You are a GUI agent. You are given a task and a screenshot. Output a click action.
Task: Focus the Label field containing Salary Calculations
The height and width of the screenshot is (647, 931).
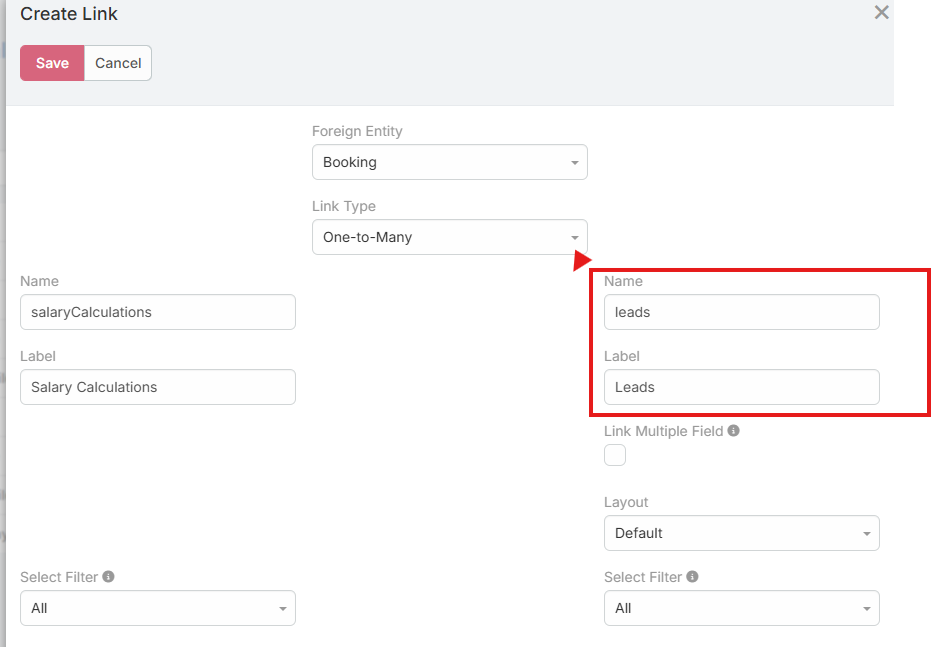coord(157,387)
